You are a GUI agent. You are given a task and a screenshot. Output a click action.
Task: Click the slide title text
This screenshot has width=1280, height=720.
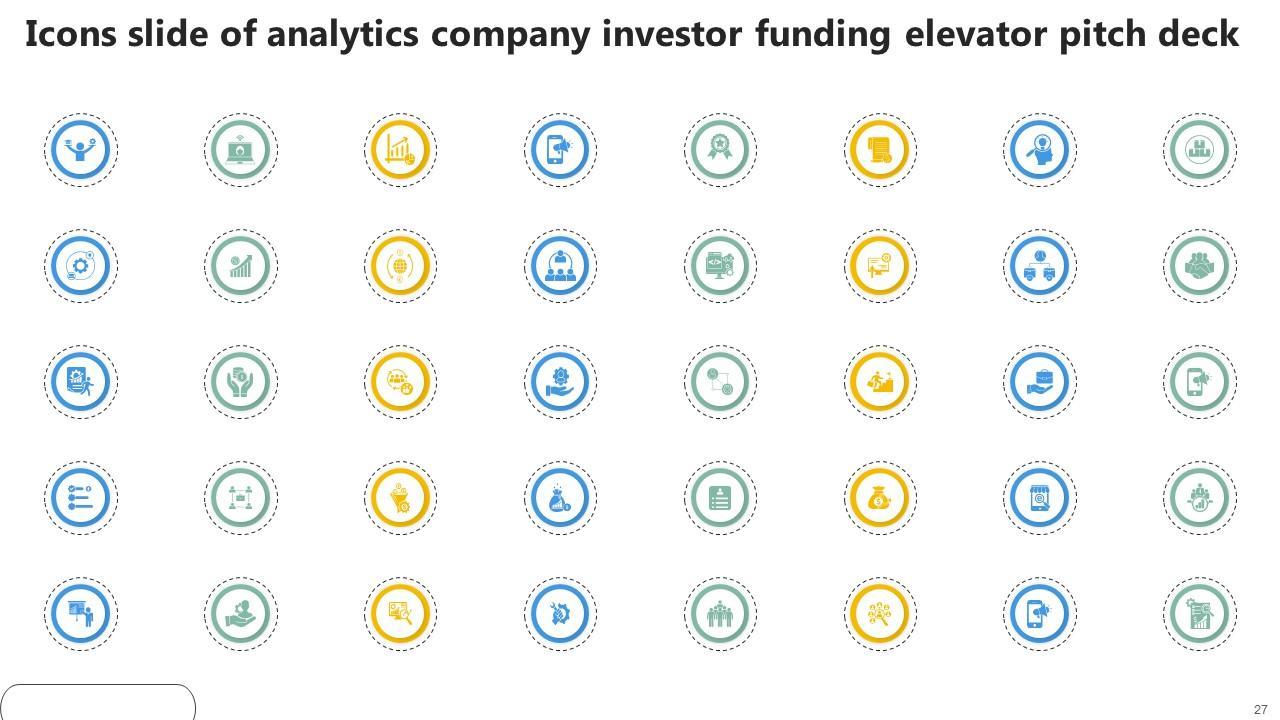point(632,34)
